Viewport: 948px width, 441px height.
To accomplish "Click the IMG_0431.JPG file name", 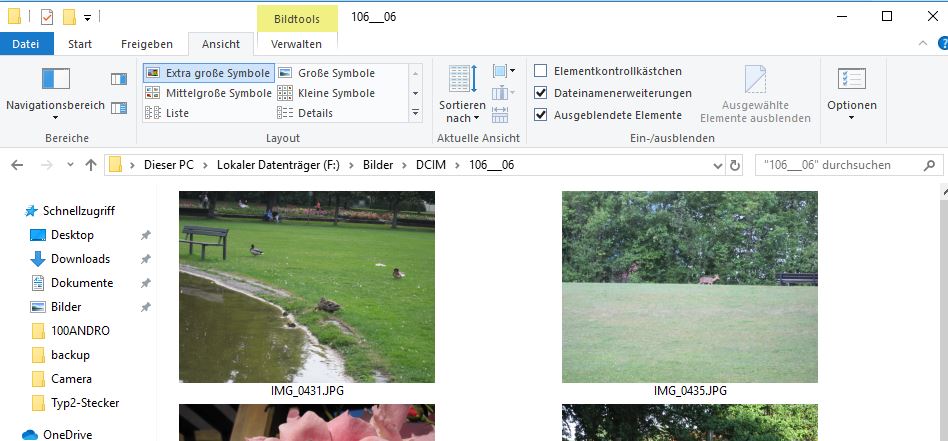I will point(307,391).
